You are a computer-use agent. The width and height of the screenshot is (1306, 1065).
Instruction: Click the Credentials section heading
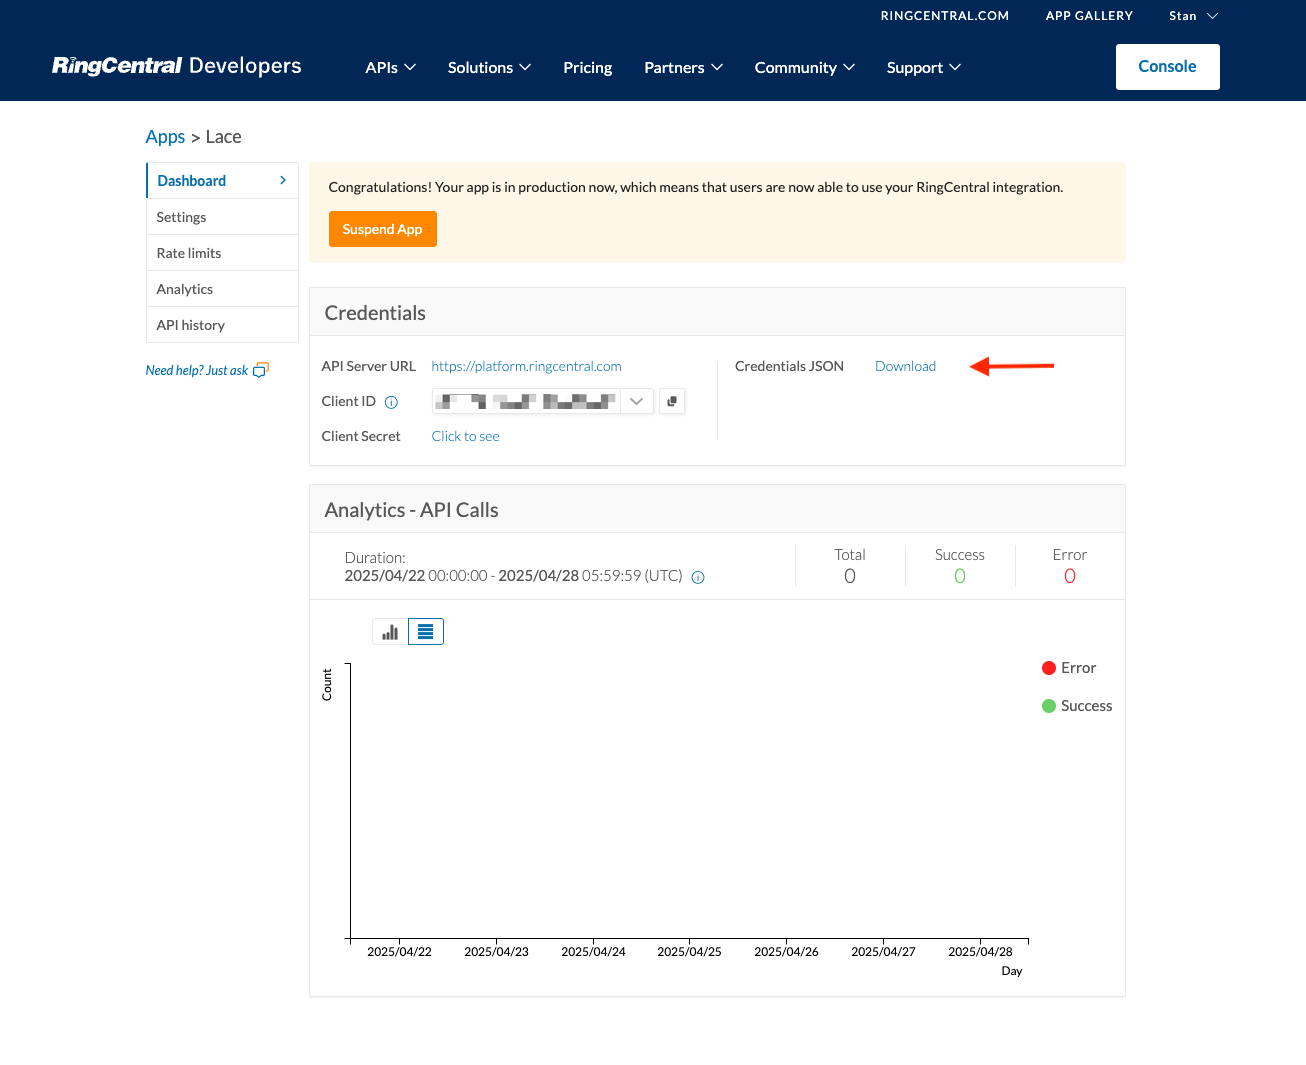click(x=376, y=313)
